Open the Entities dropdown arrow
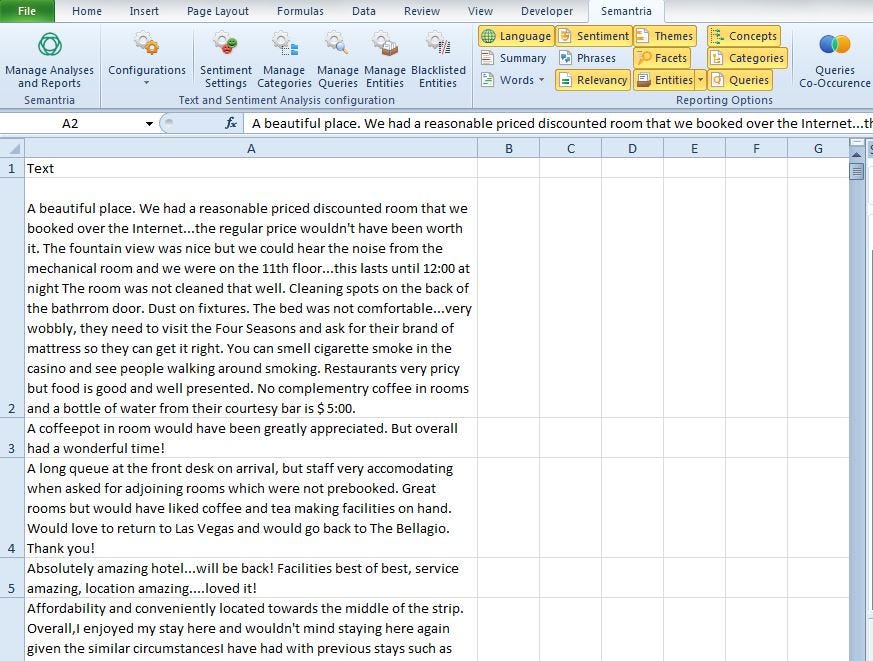This screenshot has width=873, height=661. [701, 79]
